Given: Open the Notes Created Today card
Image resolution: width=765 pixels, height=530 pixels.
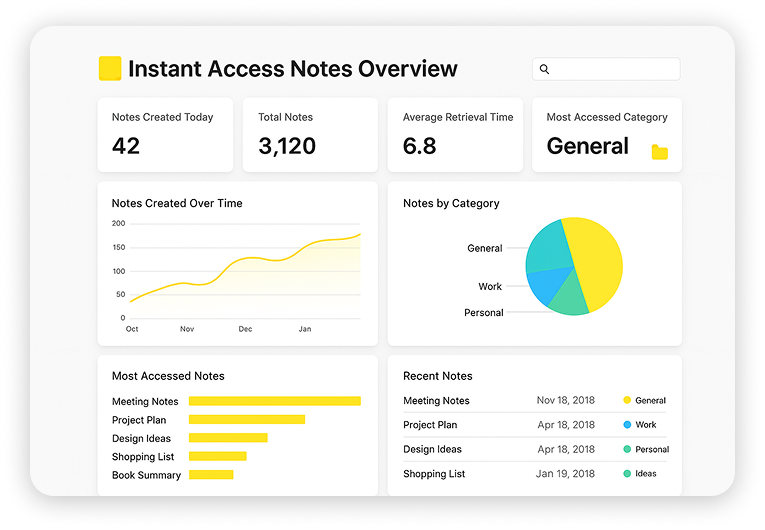Looking at the screenshot, I should 165,134.
